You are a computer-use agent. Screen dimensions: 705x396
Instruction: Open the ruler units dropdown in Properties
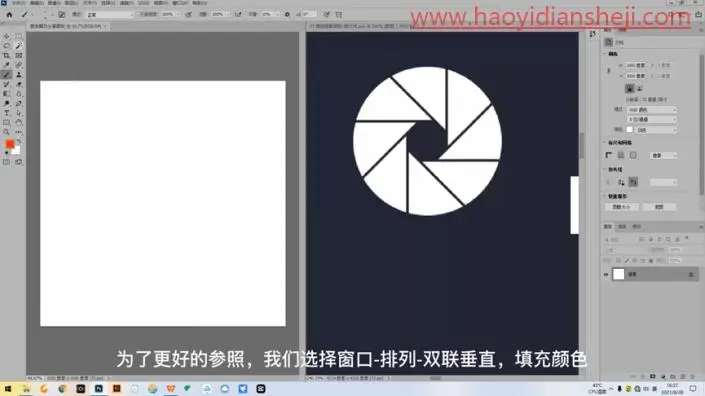pyautogui.click(x=664, y=156)
